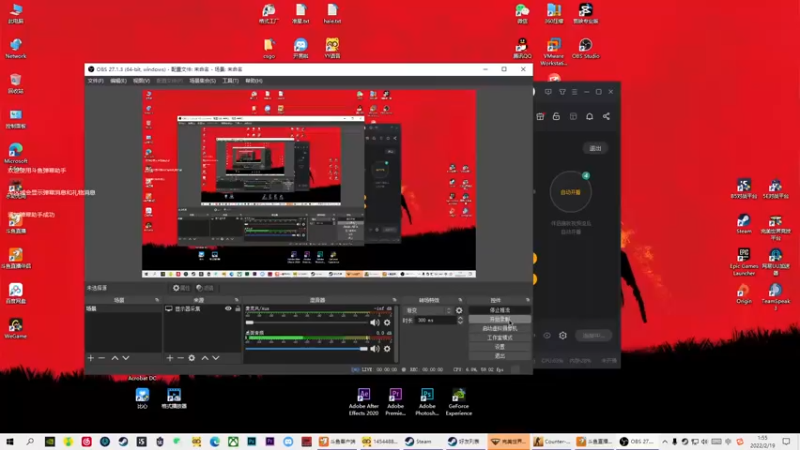Open the File menu in the OBS menu bar

click(x=95, y=81)
